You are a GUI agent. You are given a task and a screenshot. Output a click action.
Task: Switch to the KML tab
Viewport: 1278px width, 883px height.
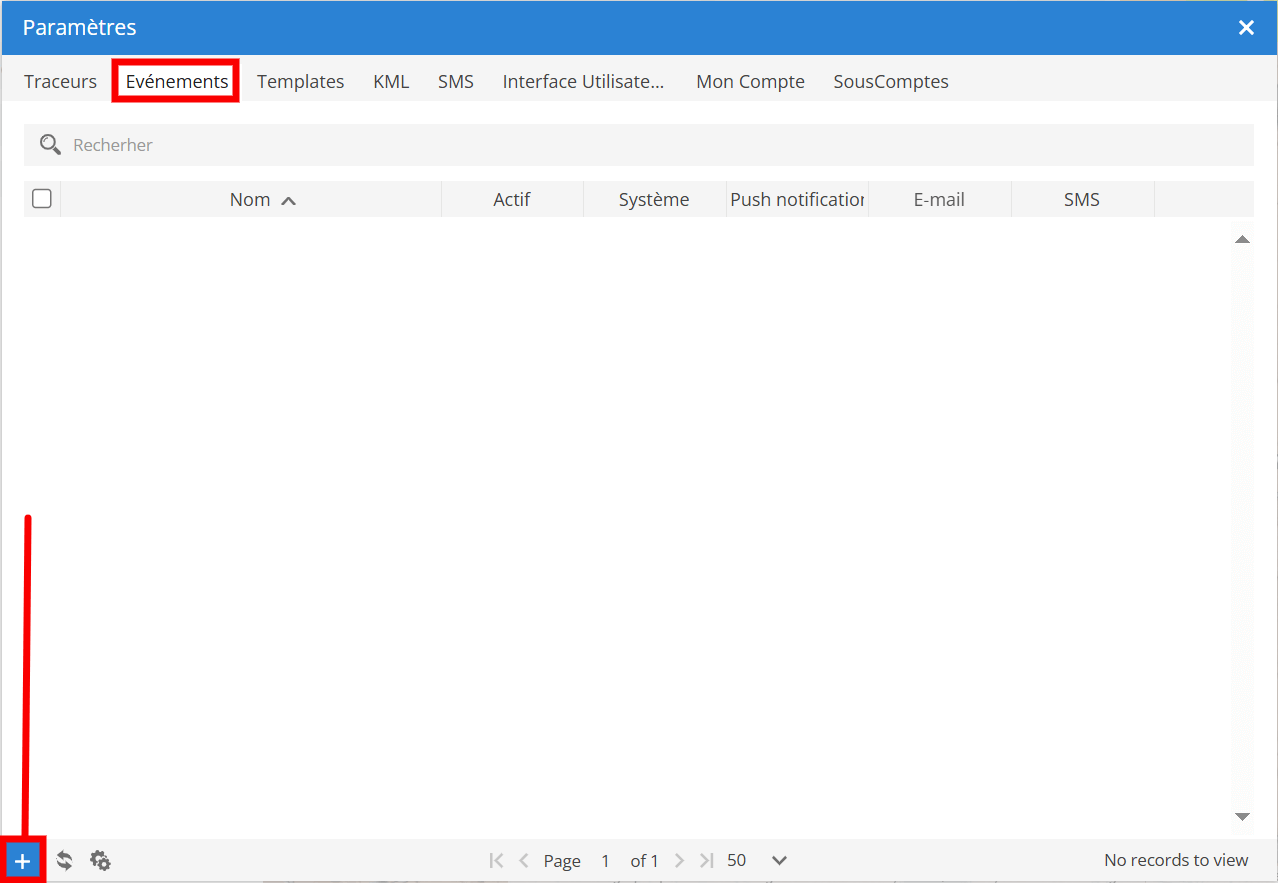(391, 82)
